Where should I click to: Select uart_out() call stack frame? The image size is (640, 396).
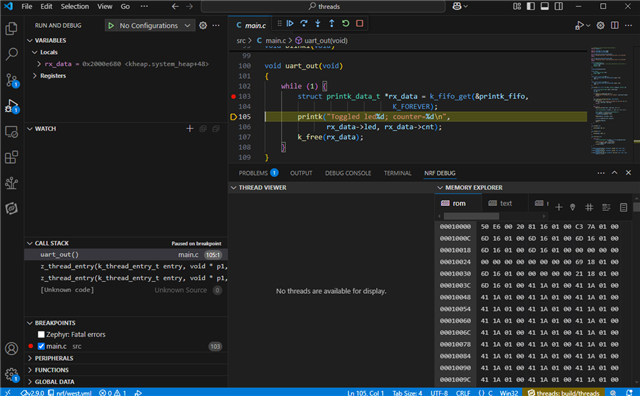(x=126, y=255)
